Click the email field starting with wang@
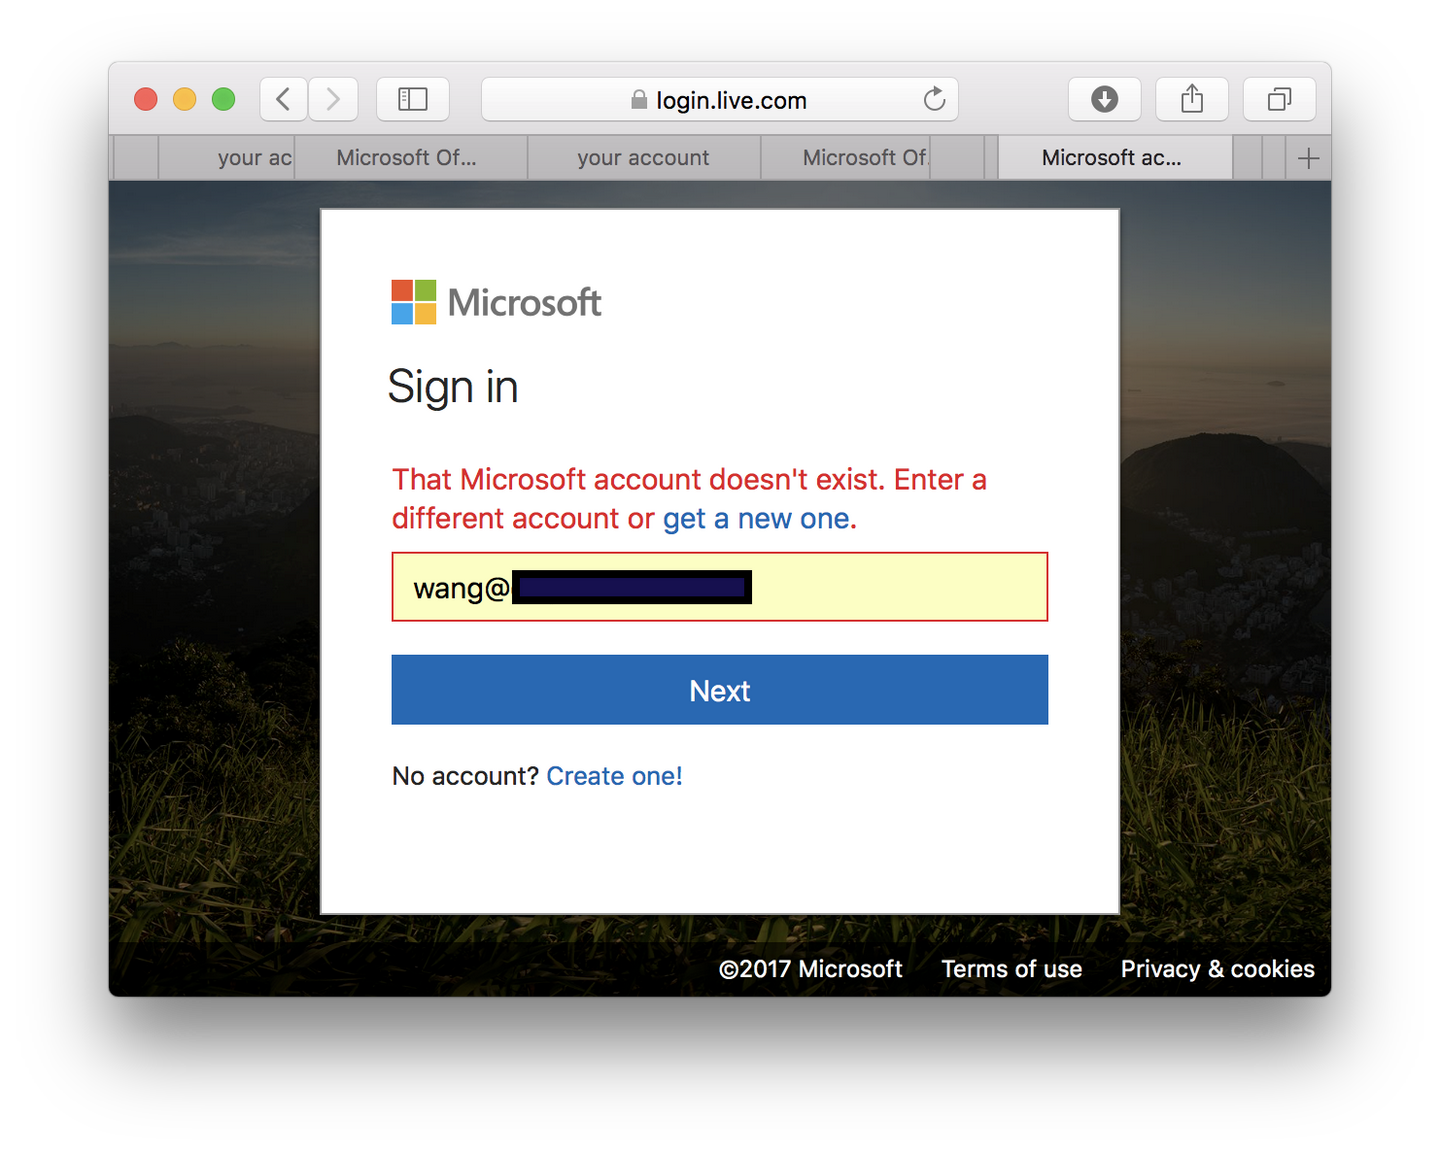This screenshot has width=1440, height=1152. (720, 587)
